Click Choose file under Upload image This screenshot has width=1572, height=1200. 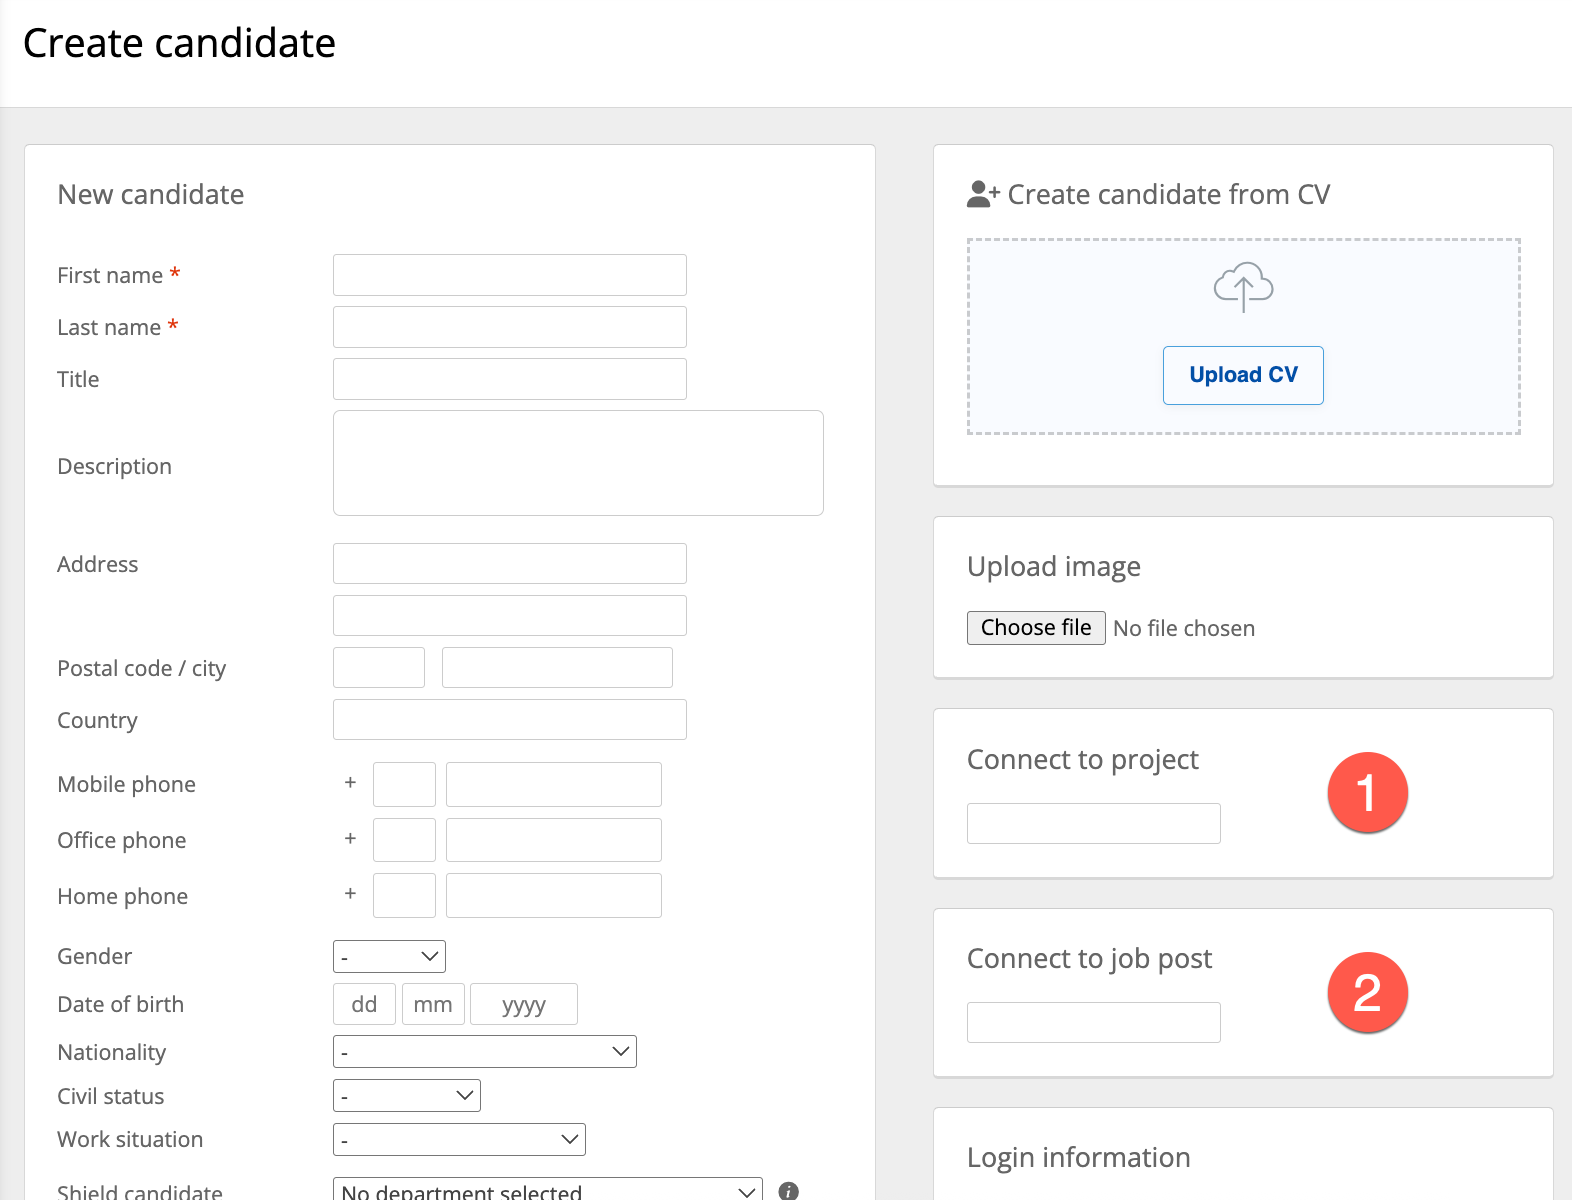tap(1035, 628)
